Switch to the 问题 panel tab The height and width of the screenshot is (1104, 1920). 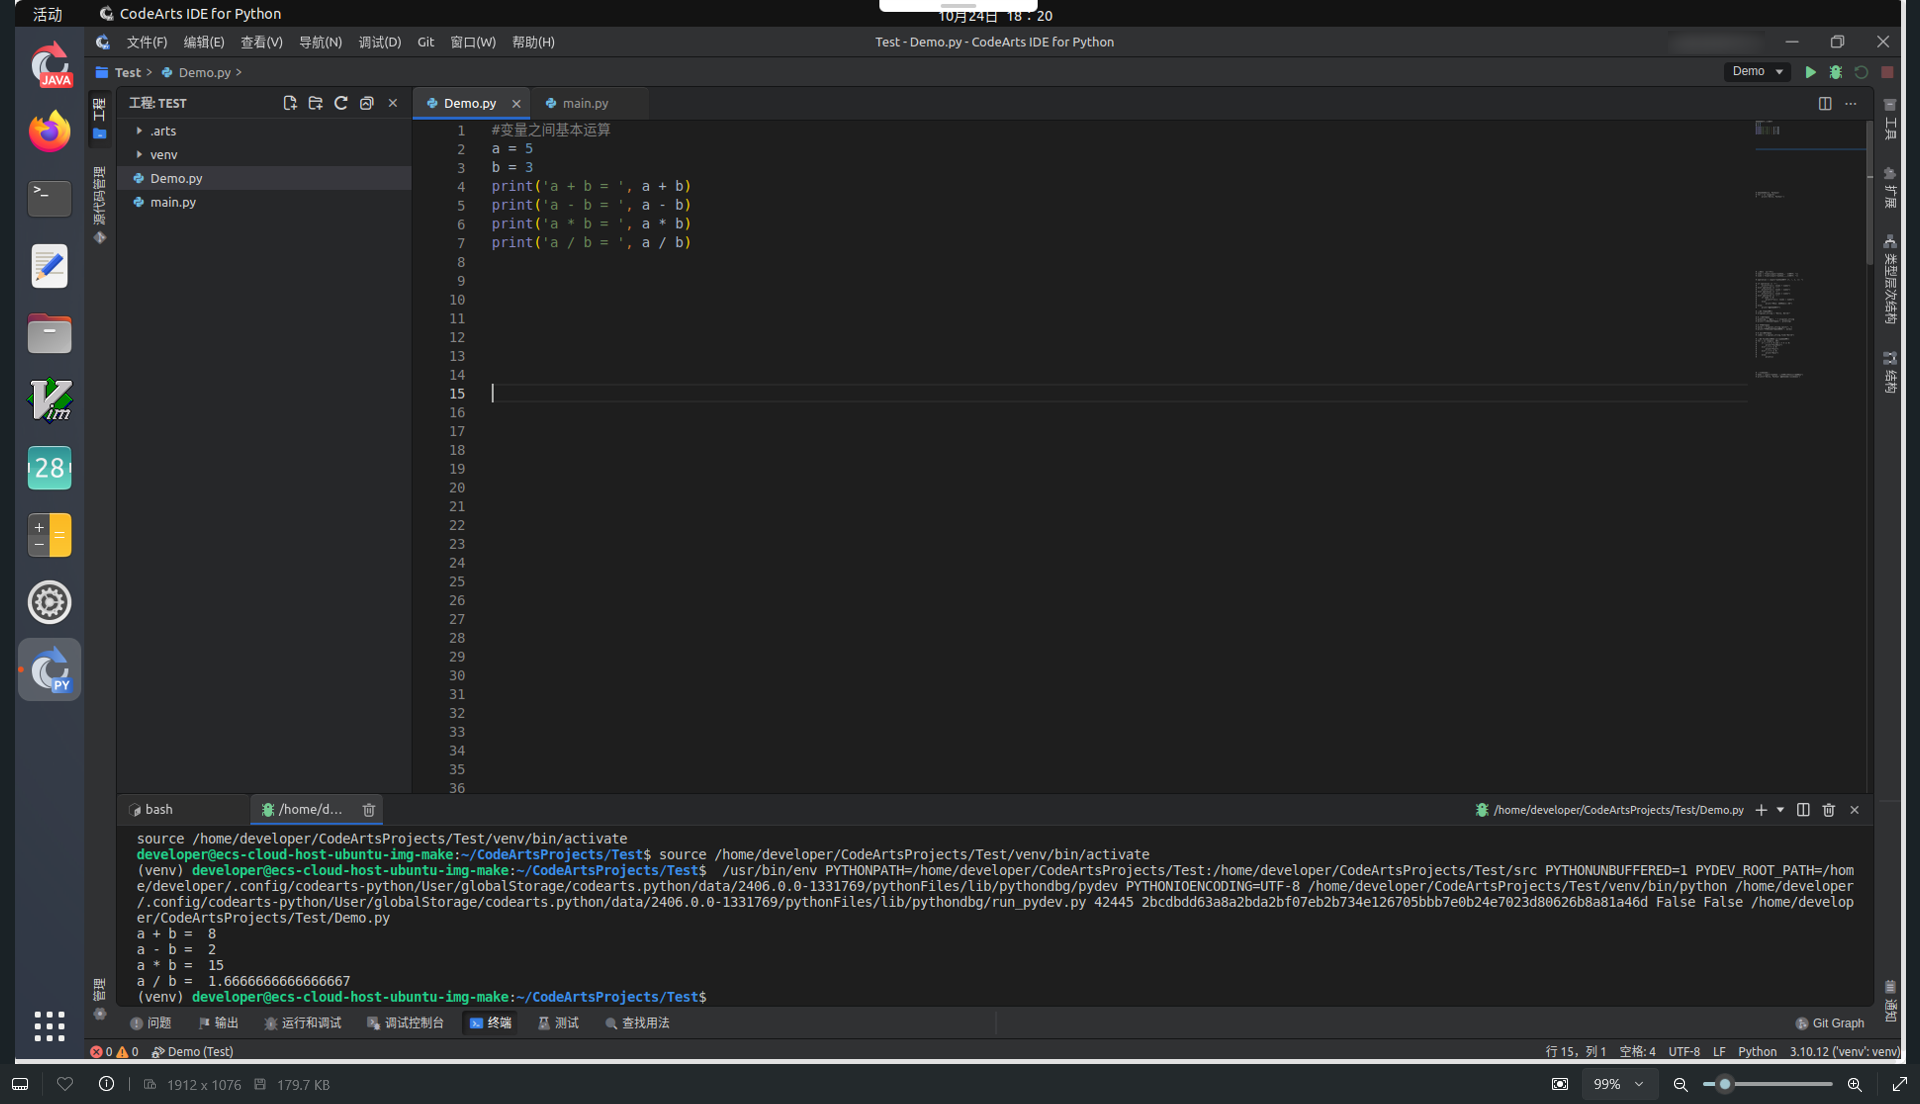pyautogui.click(x=151, y=1023)
